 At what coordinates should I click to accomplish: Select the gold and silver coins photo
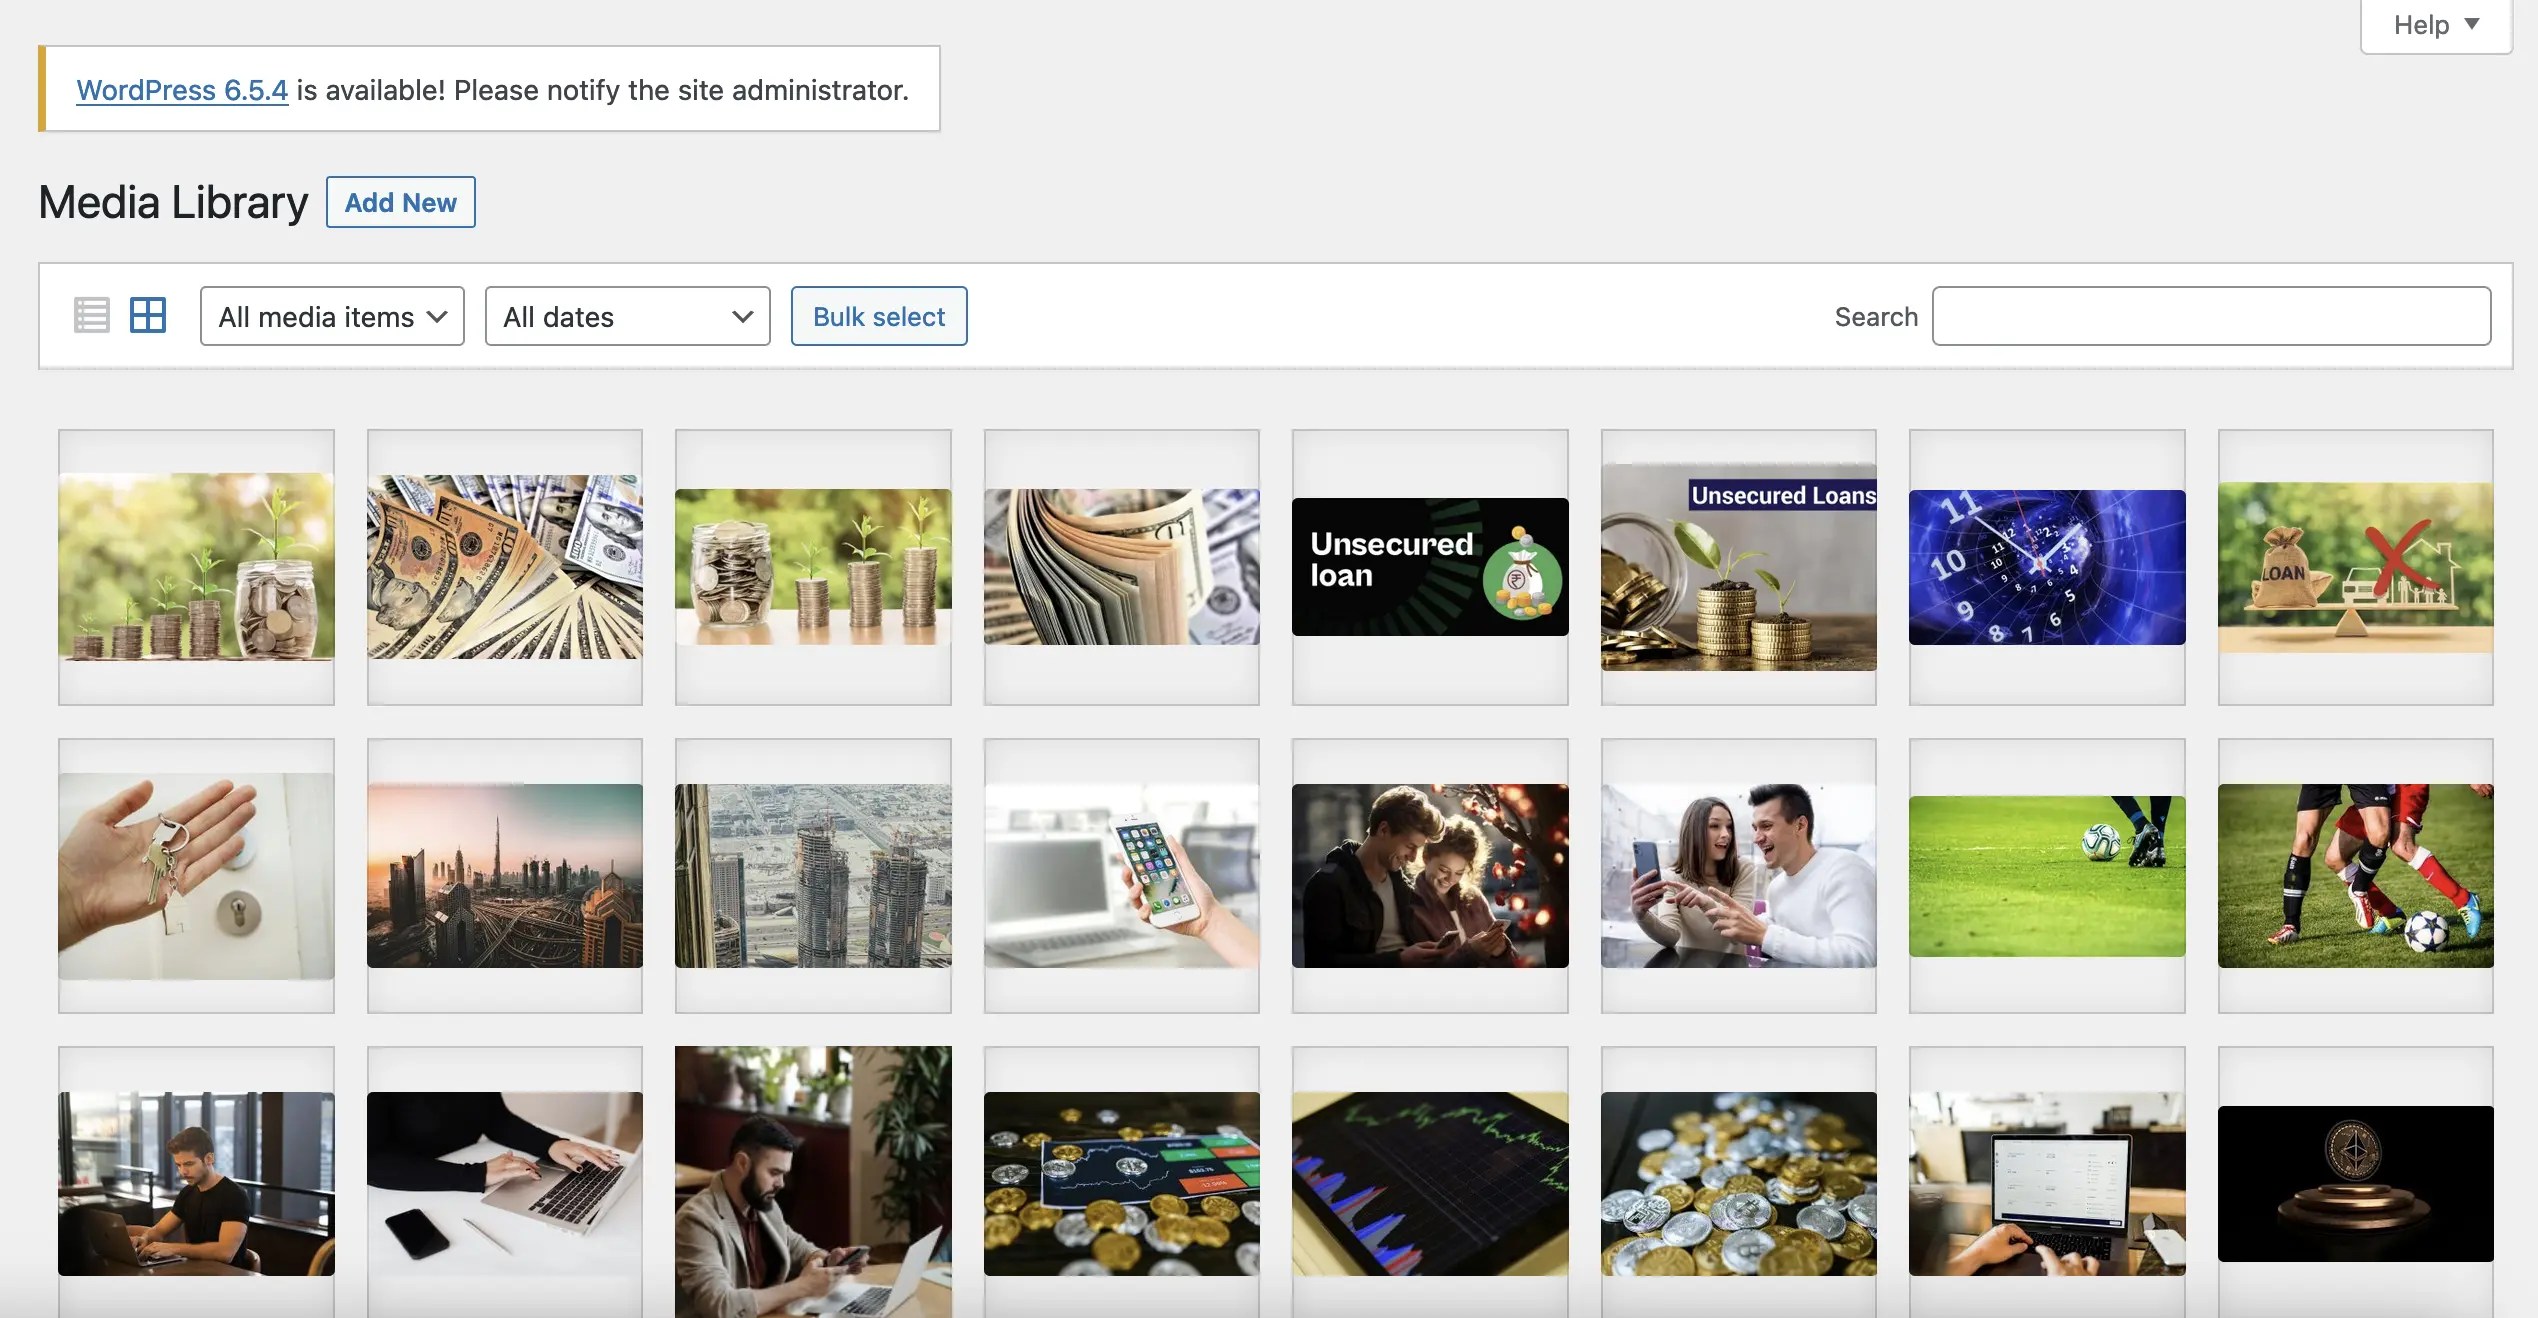pos(1738,1183)
